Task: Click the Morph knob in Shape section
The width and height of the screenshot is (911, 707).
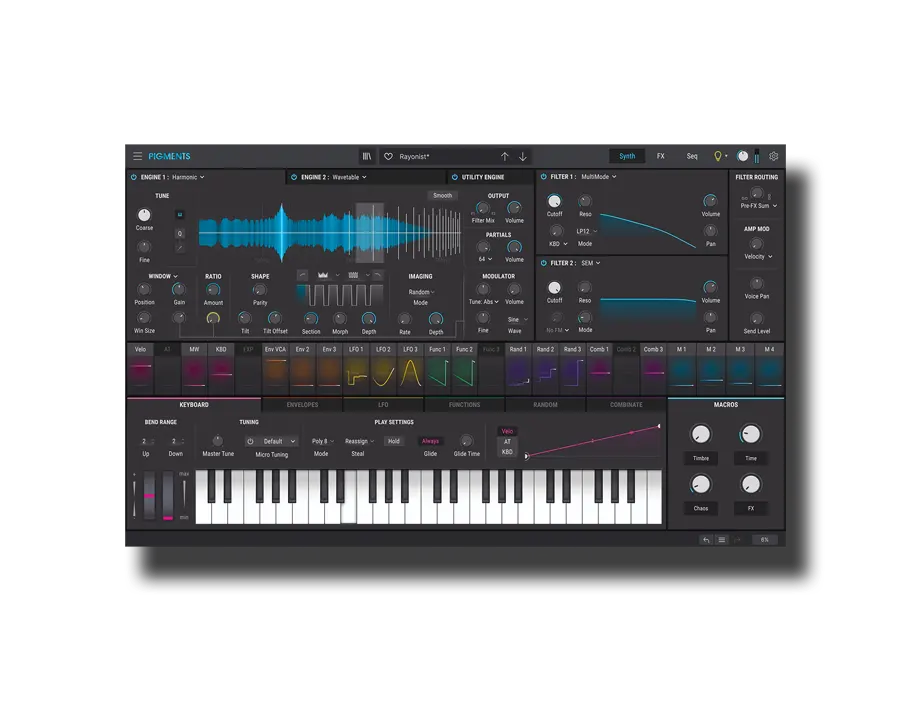Action: click(x=340, y=318)
